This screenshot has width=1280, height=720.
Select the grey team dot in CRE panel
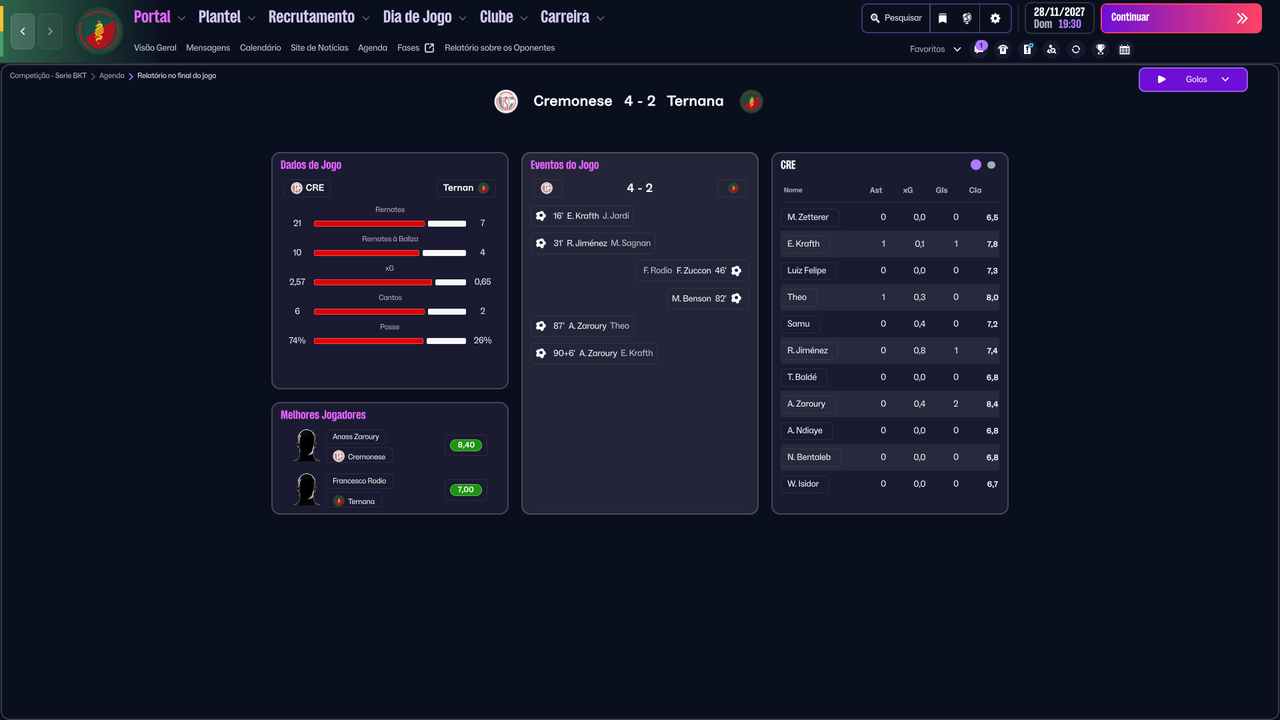pos(991,165)
